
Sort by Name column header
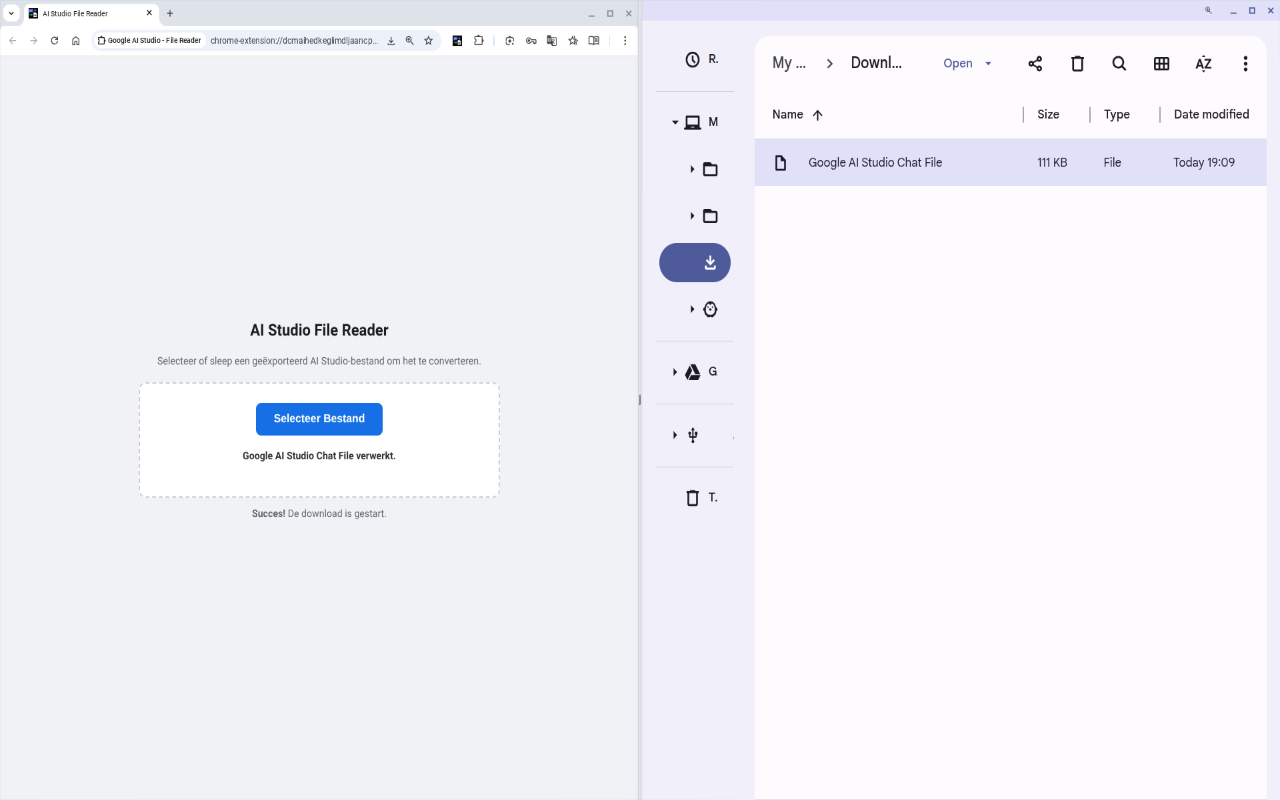pyautogui.click(x=788, y=115)
